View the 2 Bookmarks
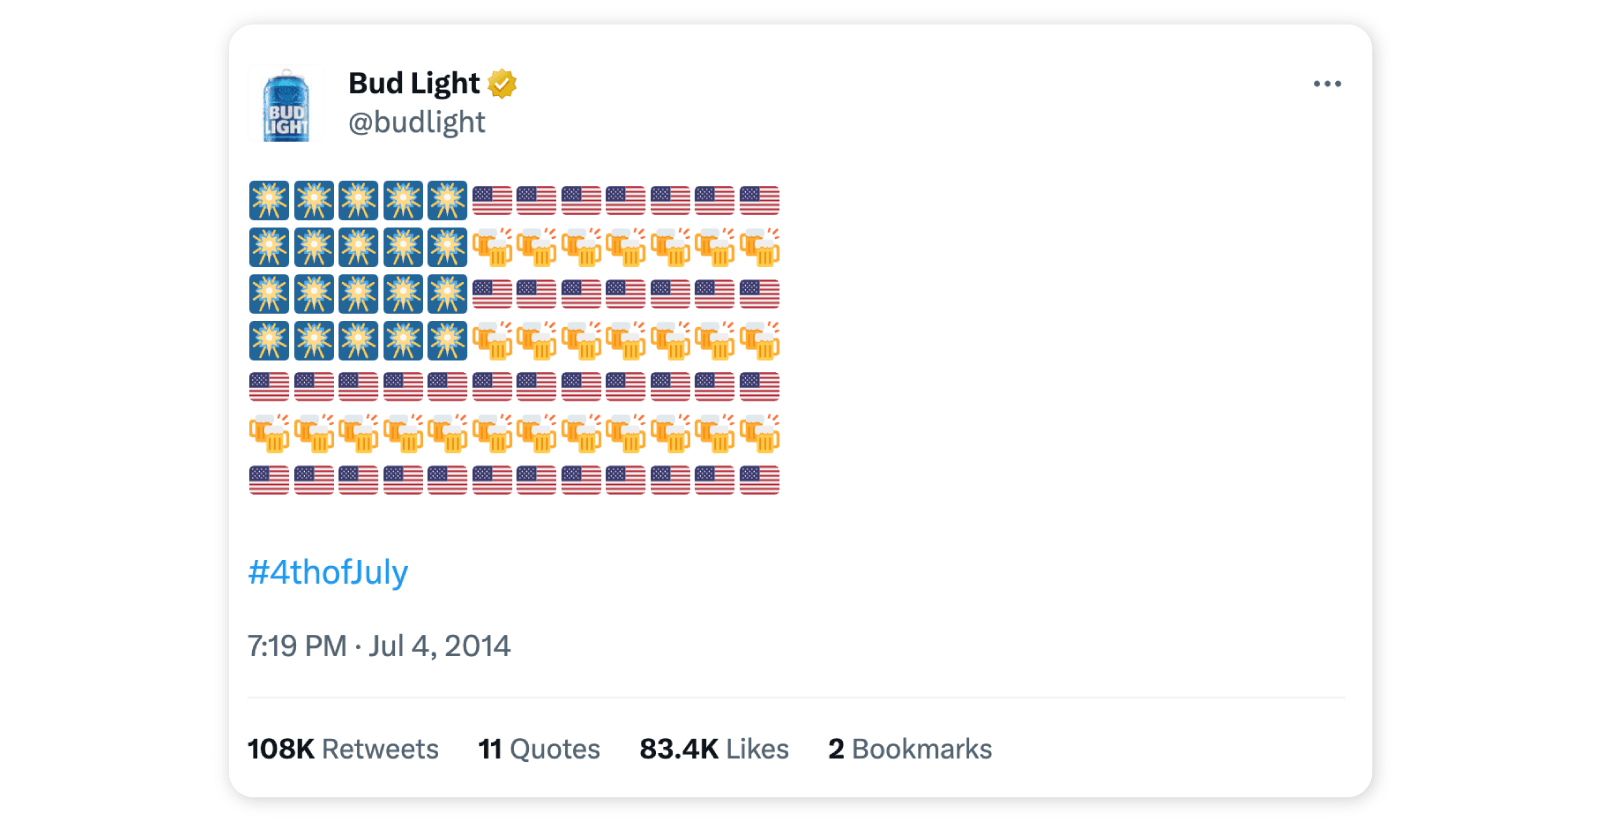1600x820 pixels. [x=909, y=748]
